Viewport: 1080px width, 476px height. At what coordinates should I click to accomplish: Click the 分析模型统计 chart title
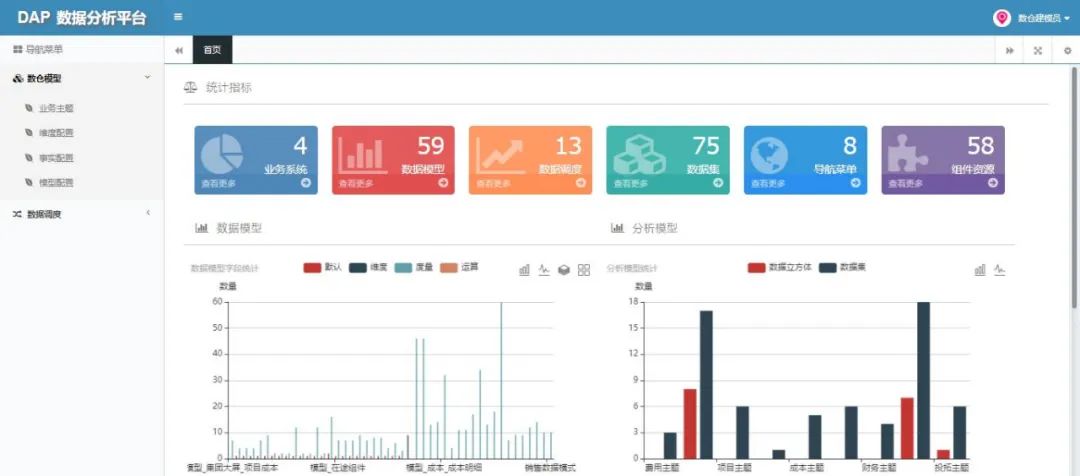click(632, 269)
